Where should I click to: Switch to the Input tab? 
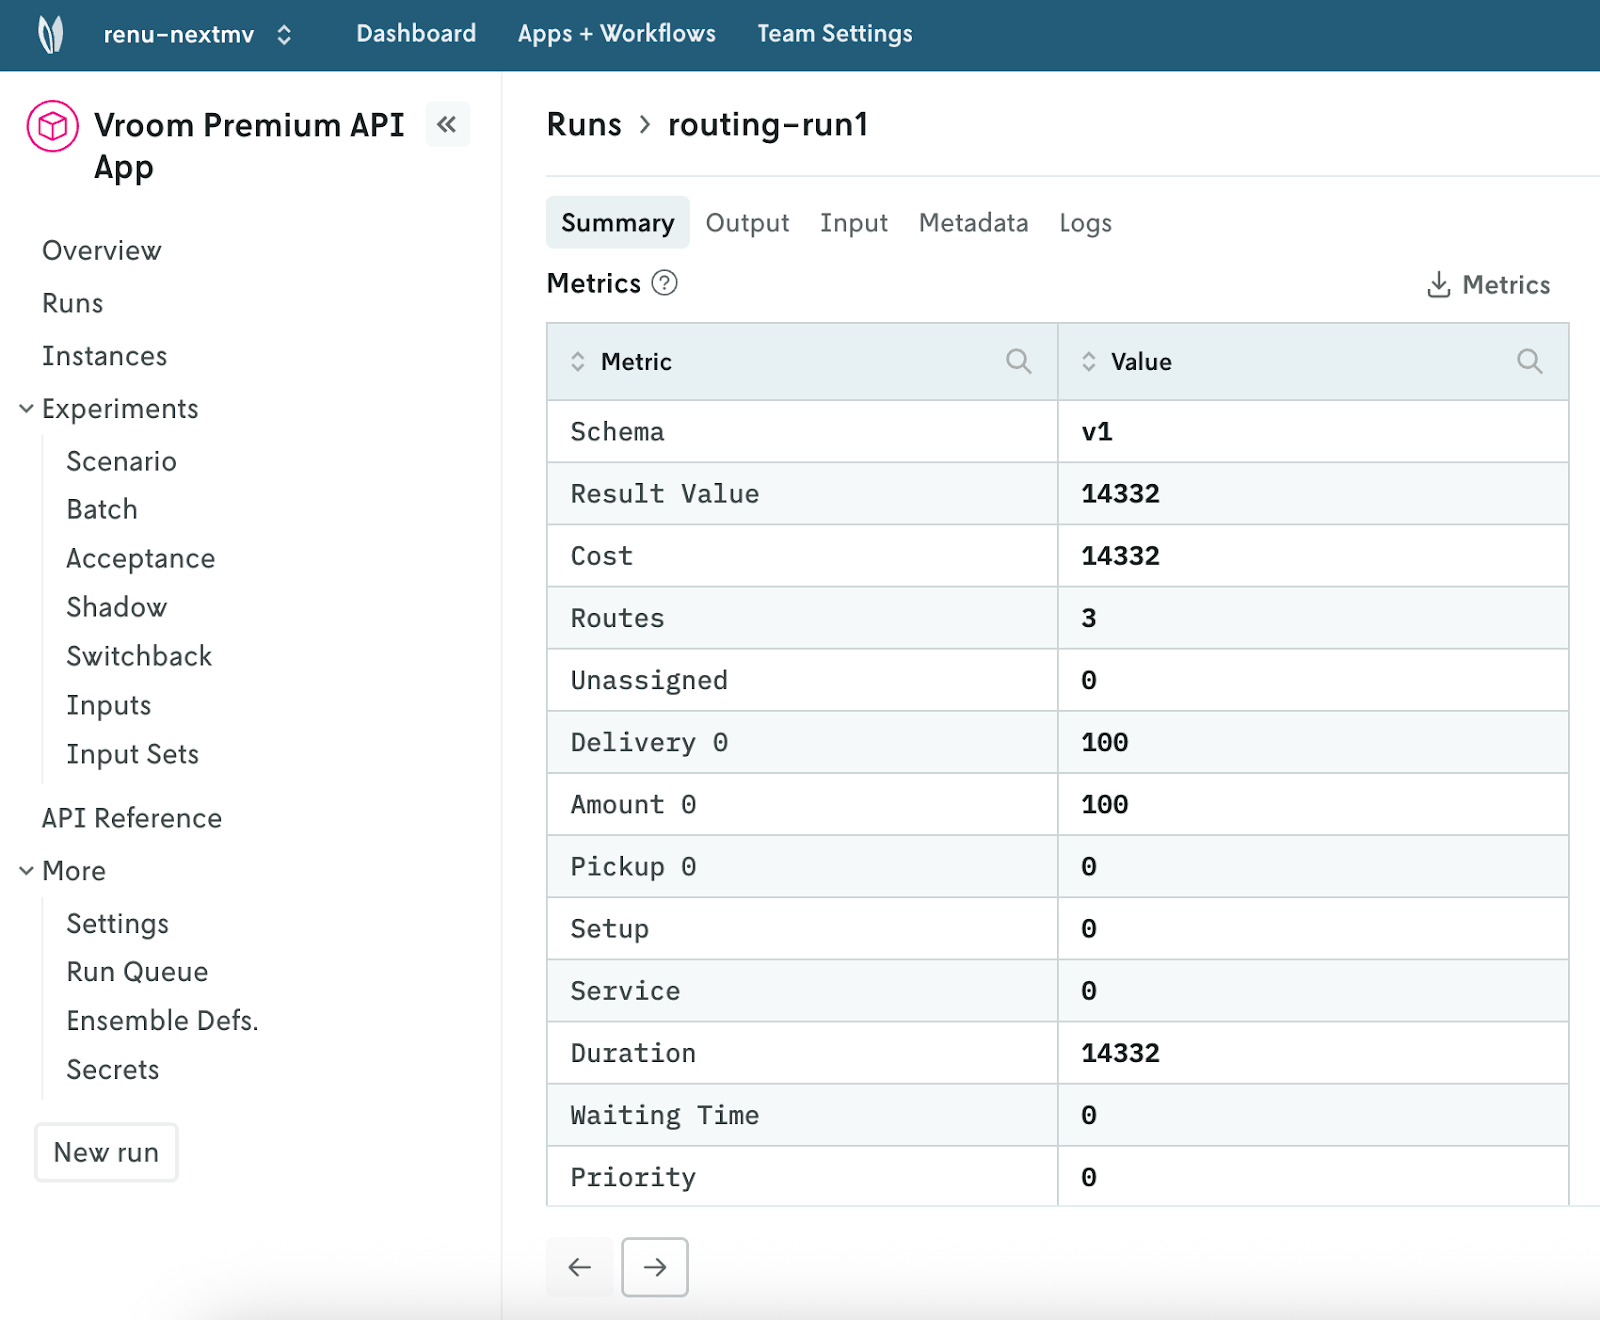coord(854,223)
